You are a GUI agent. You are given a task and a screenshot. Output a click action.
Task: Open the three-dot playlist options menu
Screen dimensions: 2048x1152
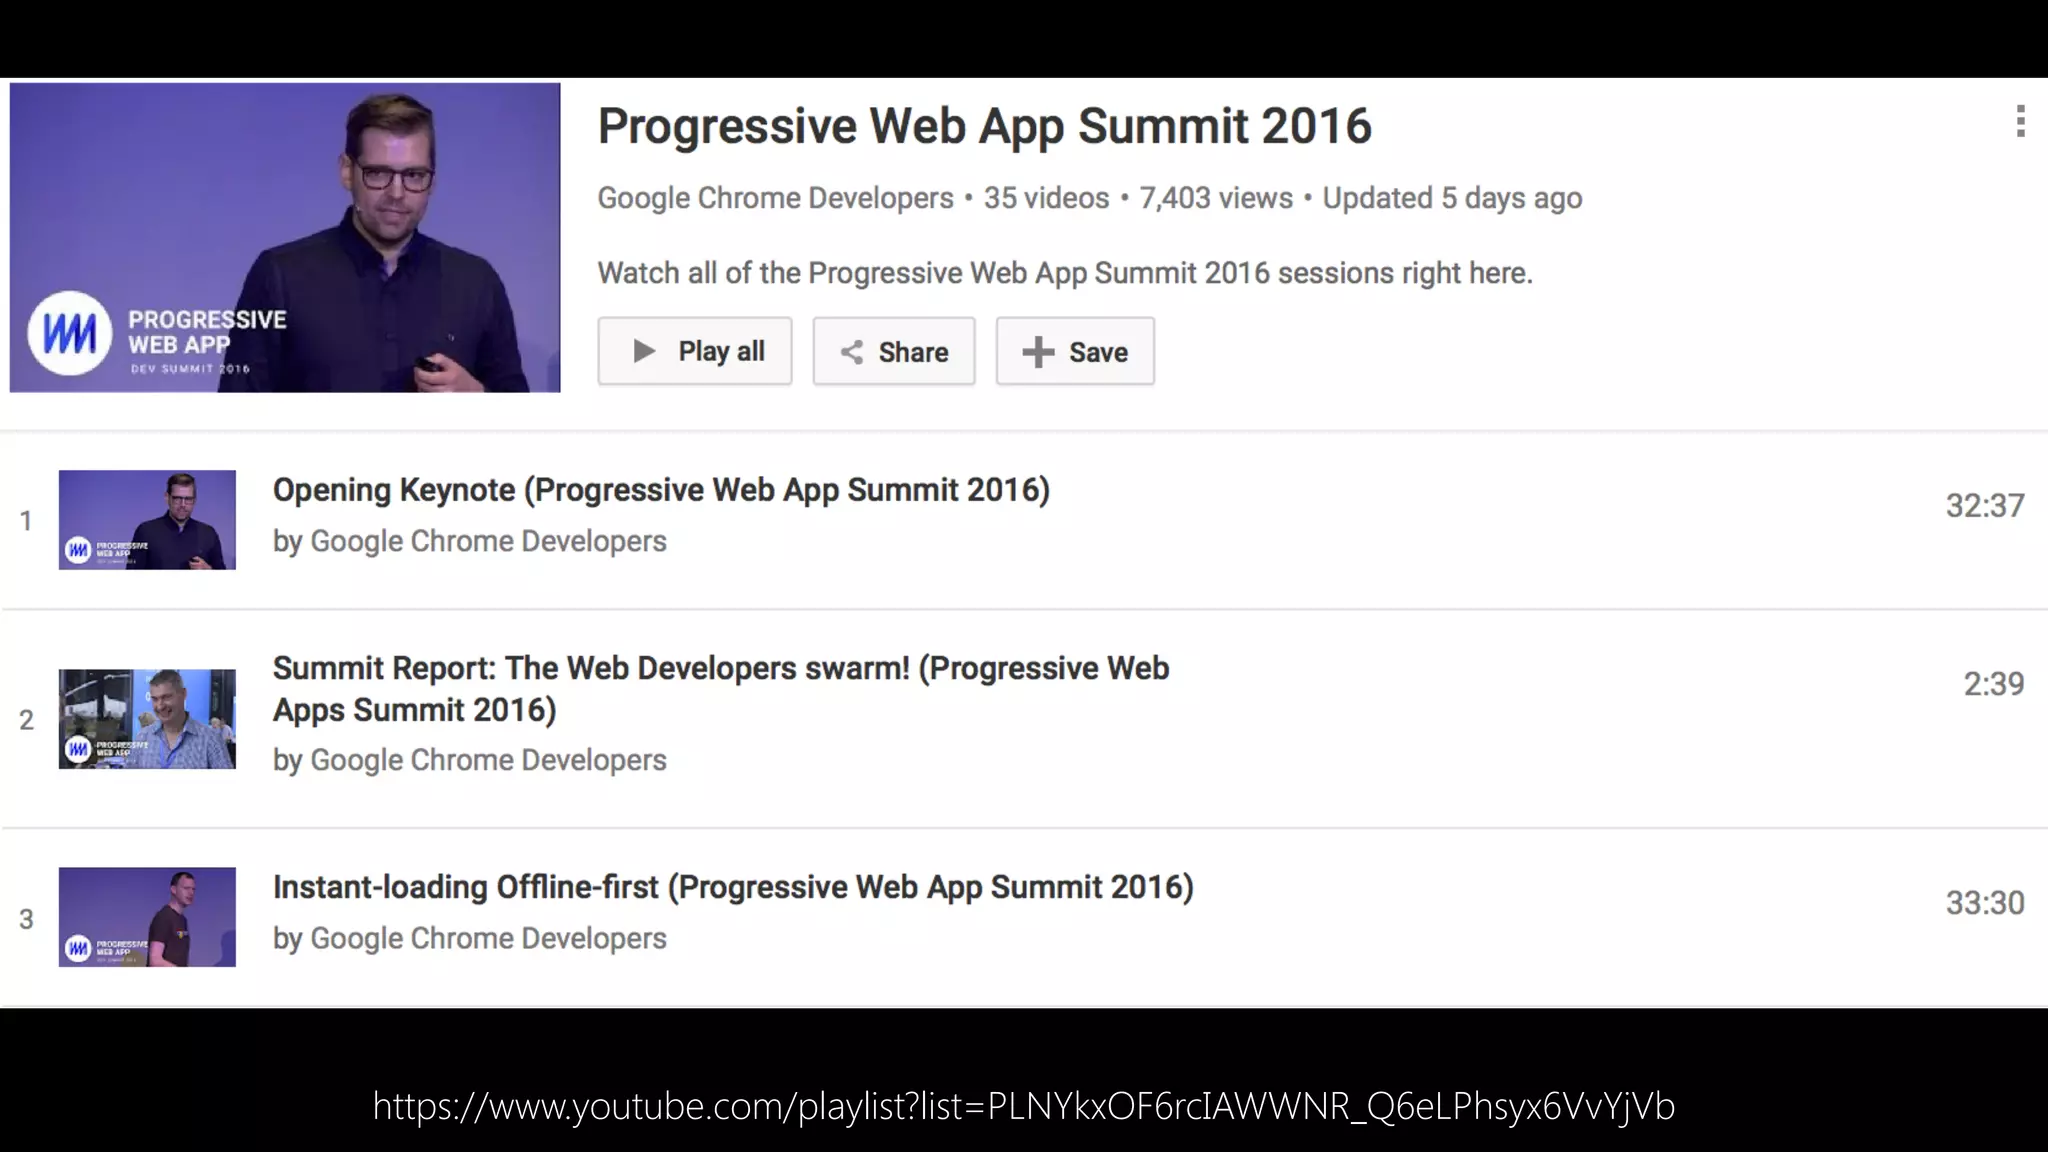pos(2020,121)
